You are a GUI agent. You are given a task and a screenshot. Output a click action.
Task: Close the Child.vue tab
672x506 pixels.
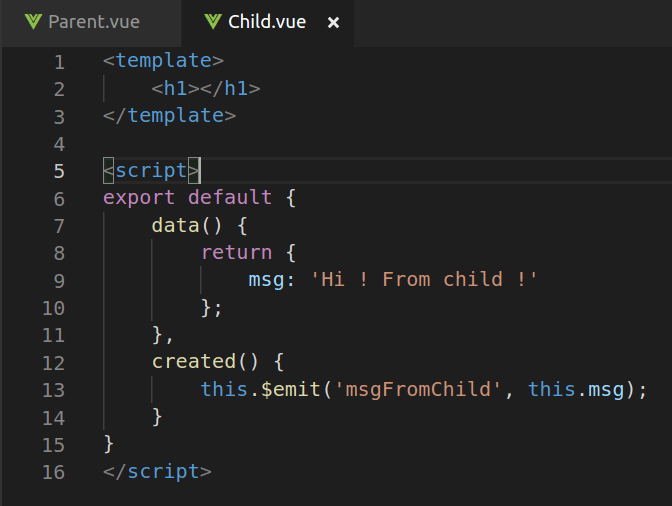333,22
